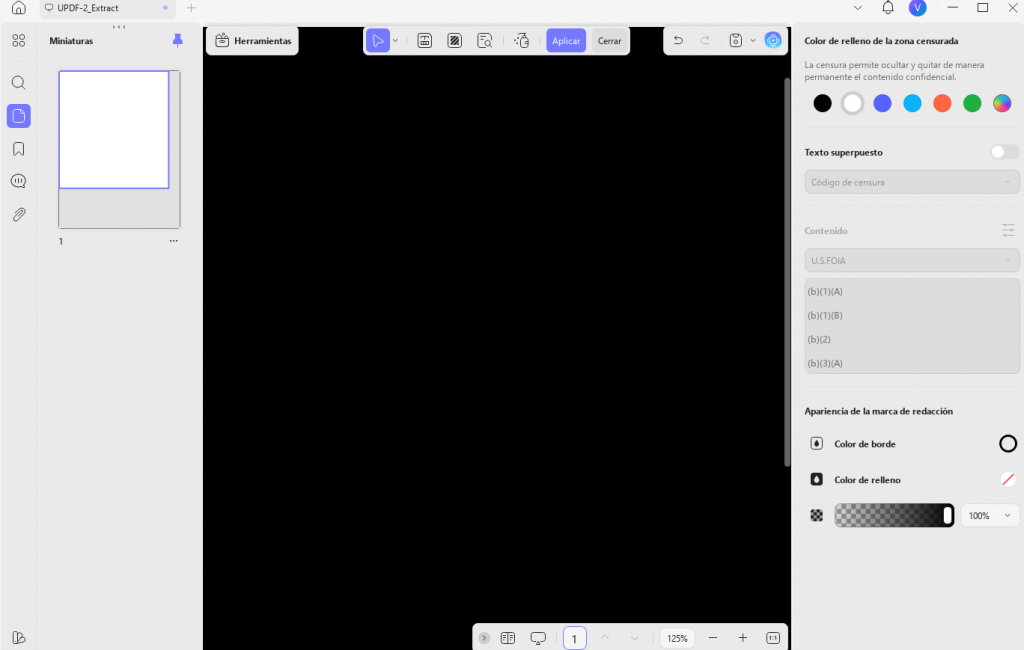Go to the previous page arrow

(x=605, y=638)
